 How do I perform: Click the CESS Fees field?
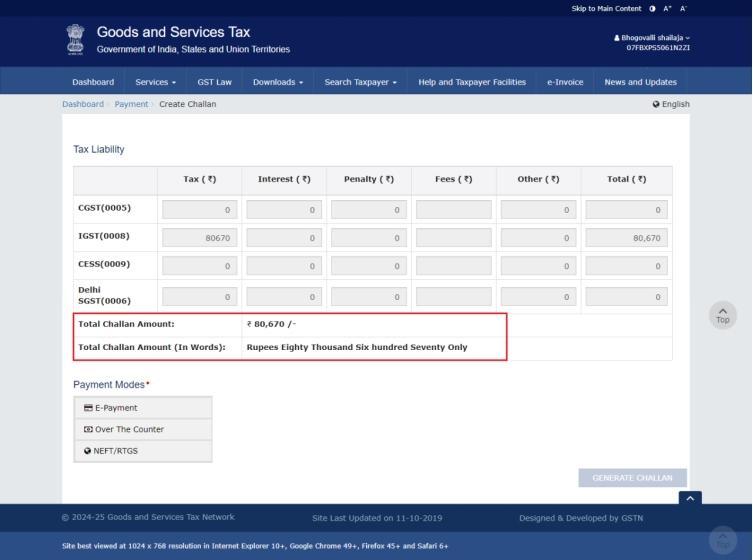[454, 266]
